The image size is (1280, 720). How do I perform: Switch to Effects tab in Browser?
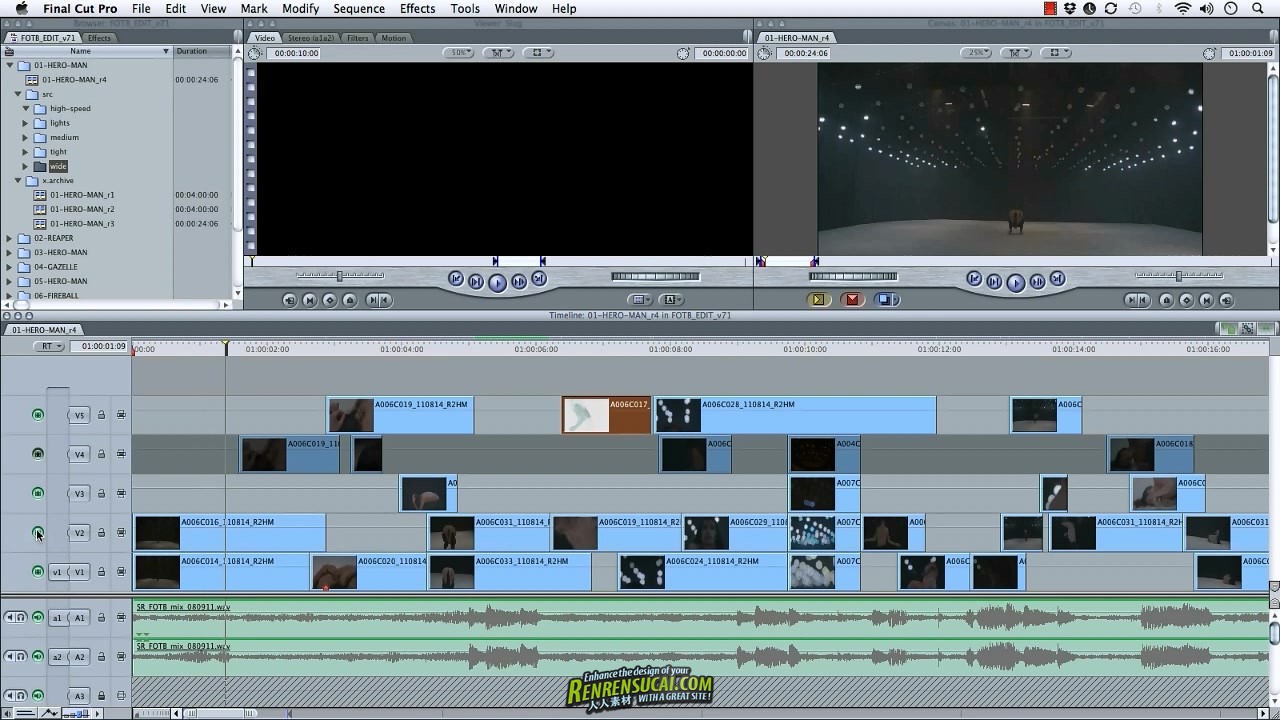pyautogui.click(x=99, y=38)
